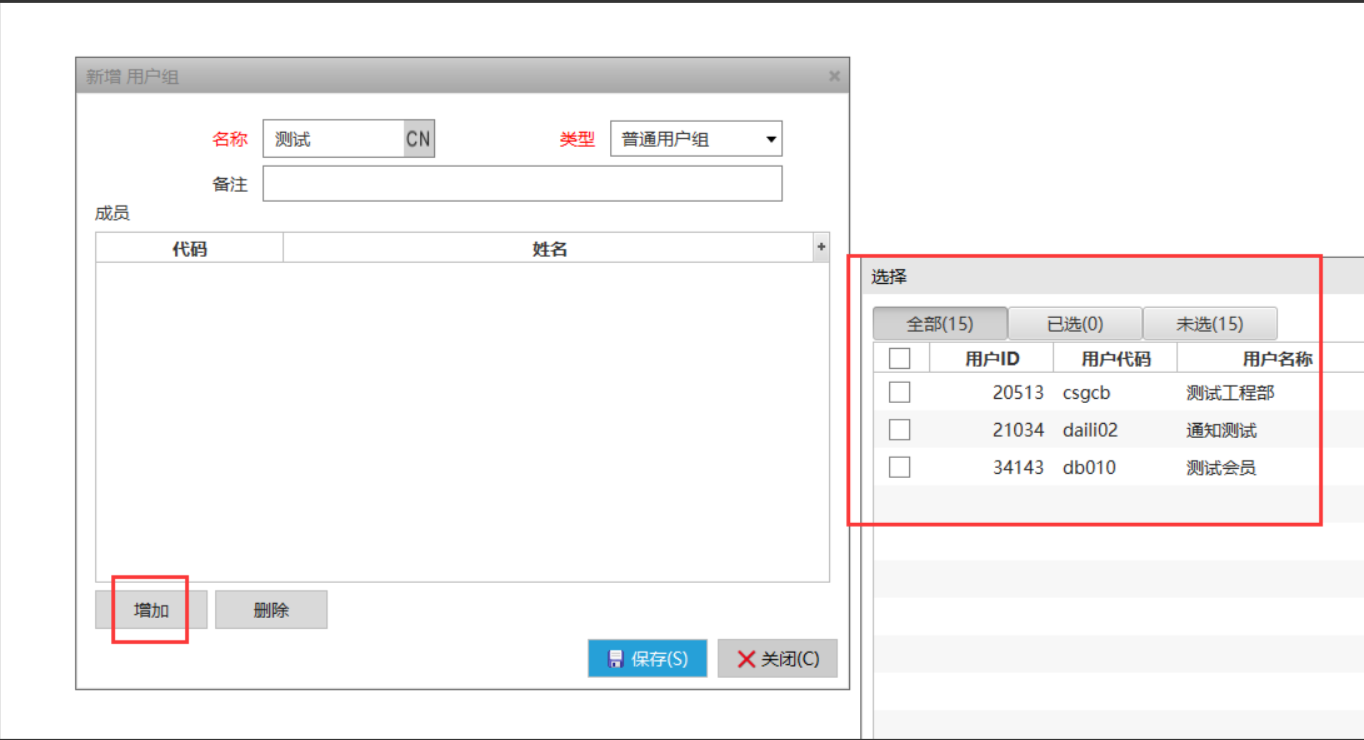The height and width of the screenshot is (740, 1364).
Task: Select the 未选(15) tab
Action: coord(1209,324)
